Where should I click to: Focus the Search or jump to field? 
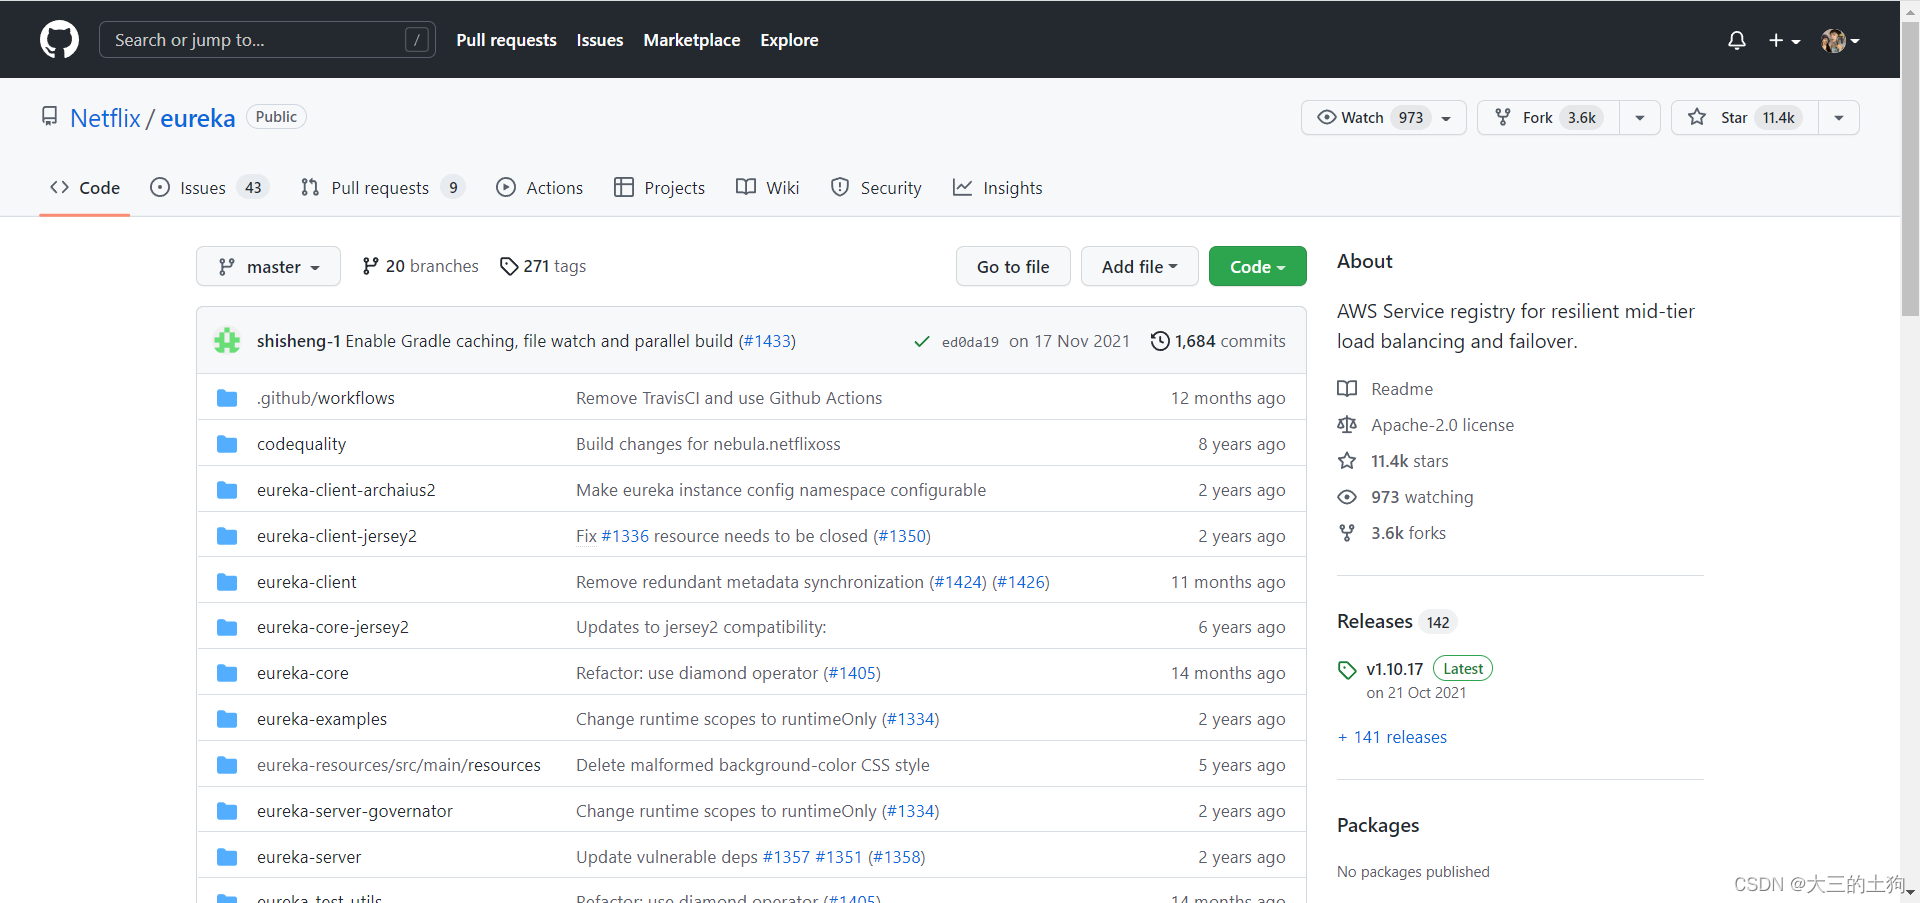click(x=267, y=40)
